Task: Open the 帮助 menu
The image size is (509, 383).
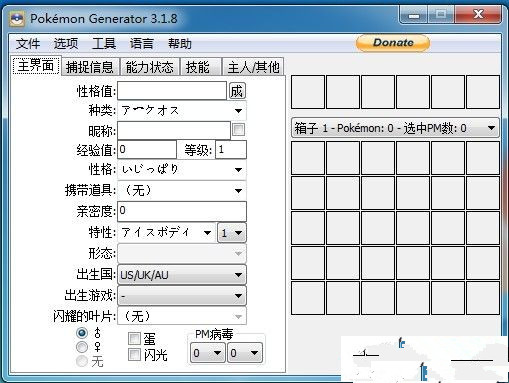Action: [180, 44]
